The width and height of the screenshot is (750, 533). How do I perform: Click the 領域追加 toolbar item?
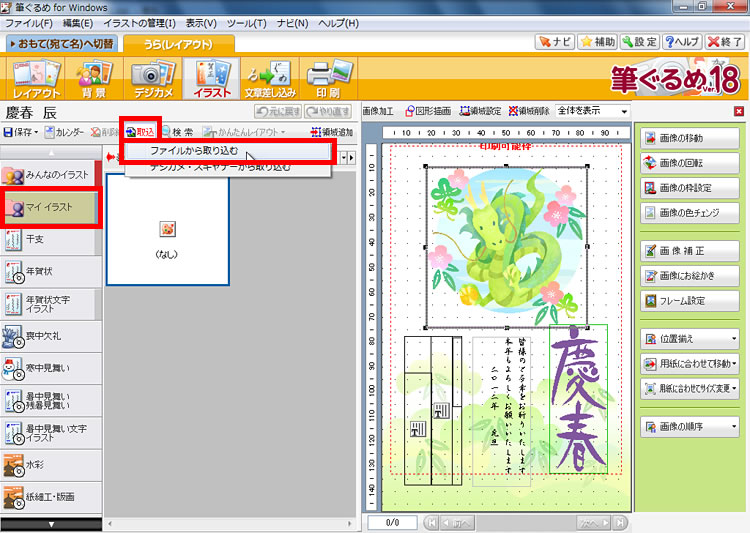pos(331,132)
